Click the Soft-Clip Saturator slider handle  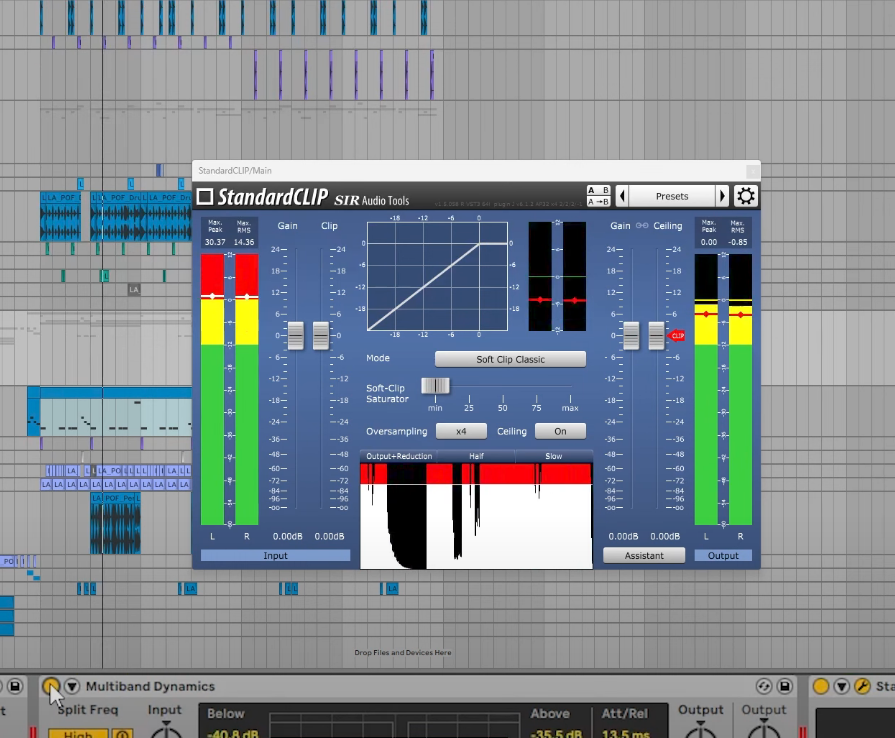[436, 386]
